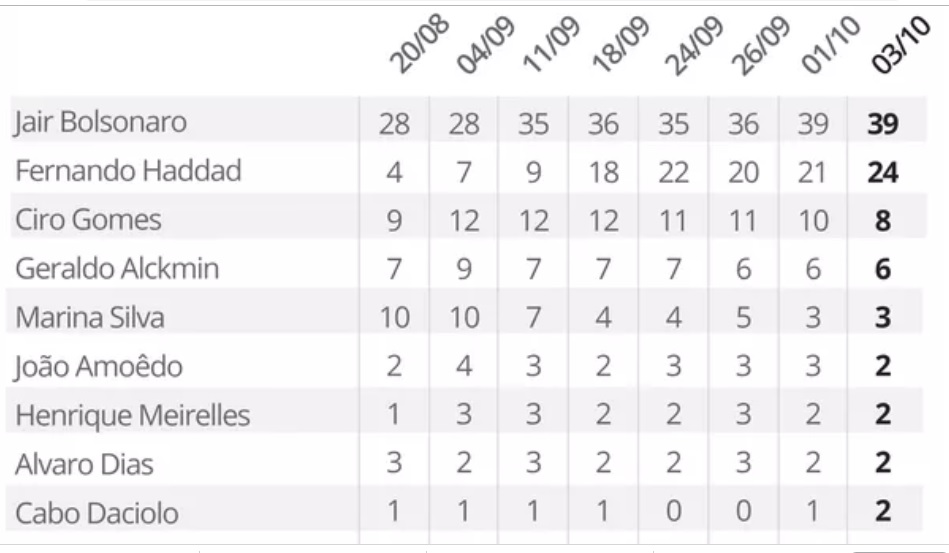Select the Cabo Daciolo row label
This screenshot has height=553, width=949.
point(97,514)
